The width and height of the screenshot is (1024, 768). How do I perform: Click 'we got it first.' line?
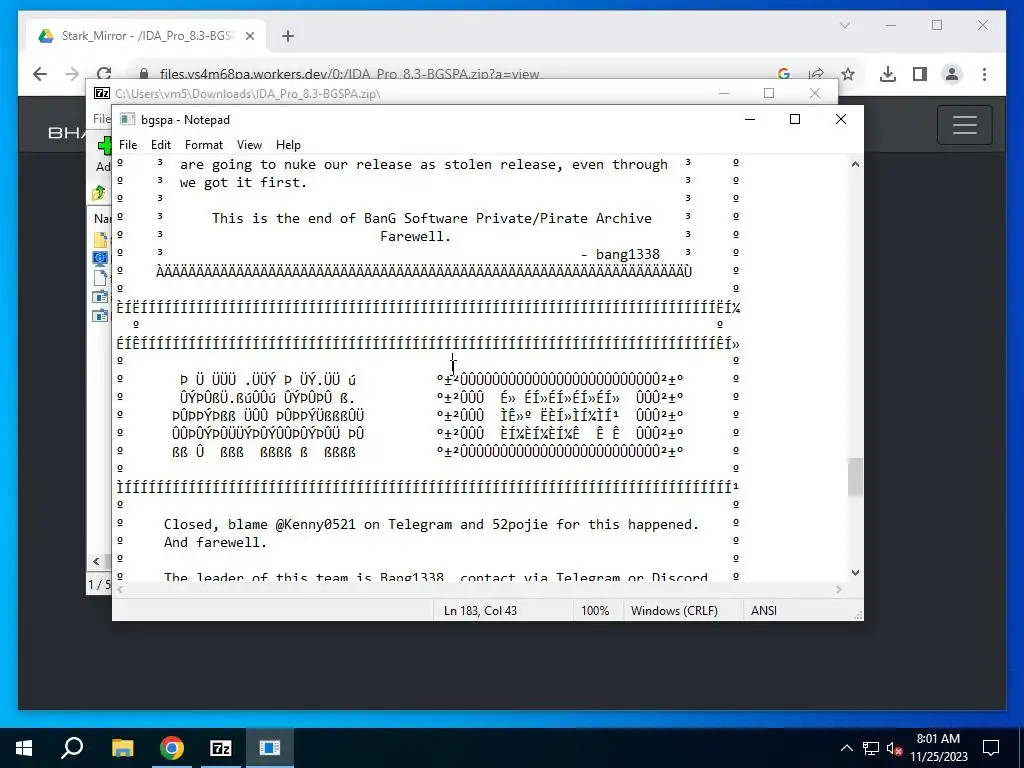pyautogui.click(x=243, y=182)
